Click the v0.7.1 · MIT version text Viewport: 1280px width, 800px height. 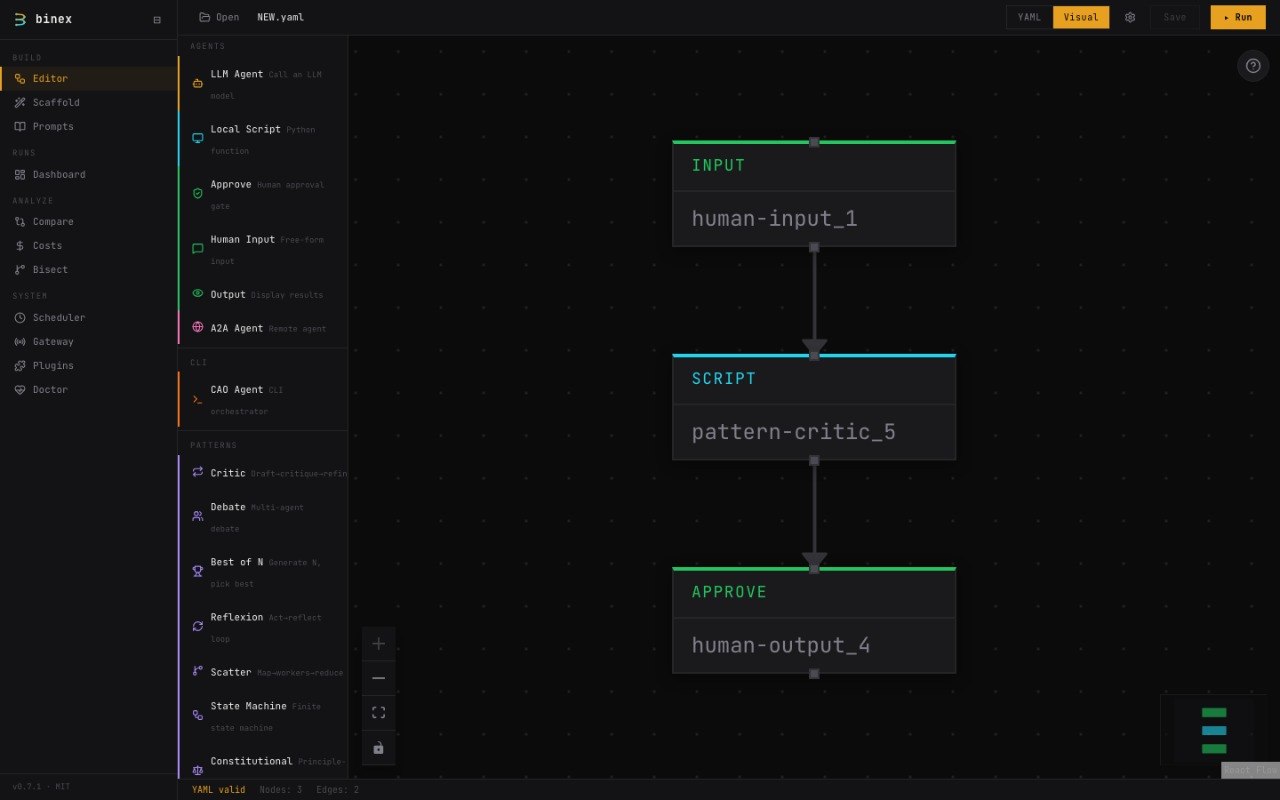41,787
